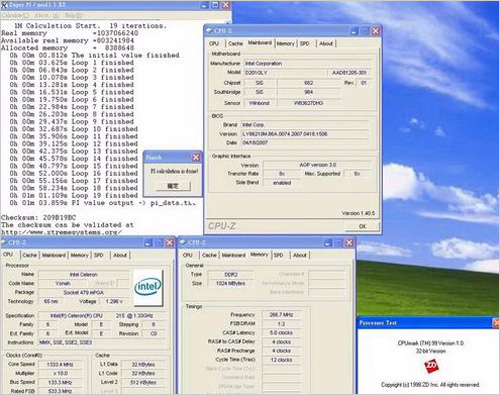This screenshot has width=500, height=395.
Task: Minimize the Super PI window
Action: [x=205, y=5]
